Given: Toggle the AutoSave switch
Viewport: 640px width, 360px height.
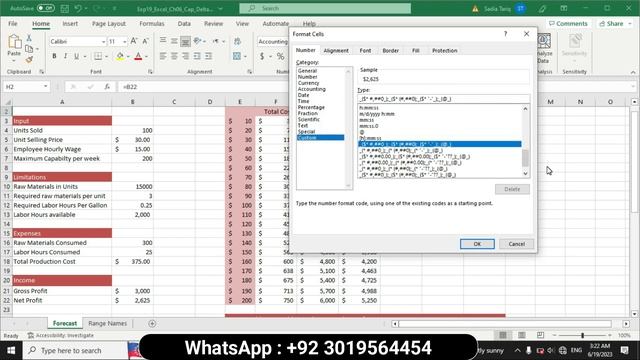Looking at the screenshot, I should point(45,8).
